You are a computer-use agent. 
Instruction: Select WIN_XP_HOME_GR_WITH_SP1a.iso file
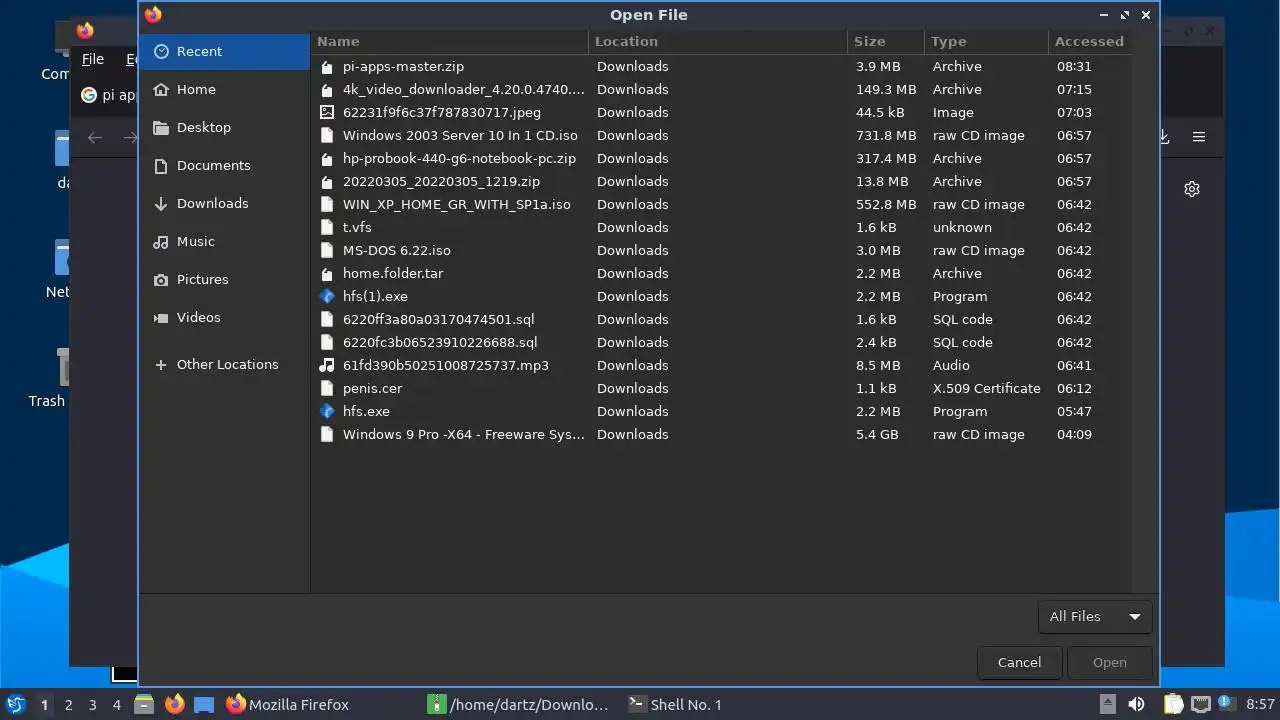click(x=722, y=204)
